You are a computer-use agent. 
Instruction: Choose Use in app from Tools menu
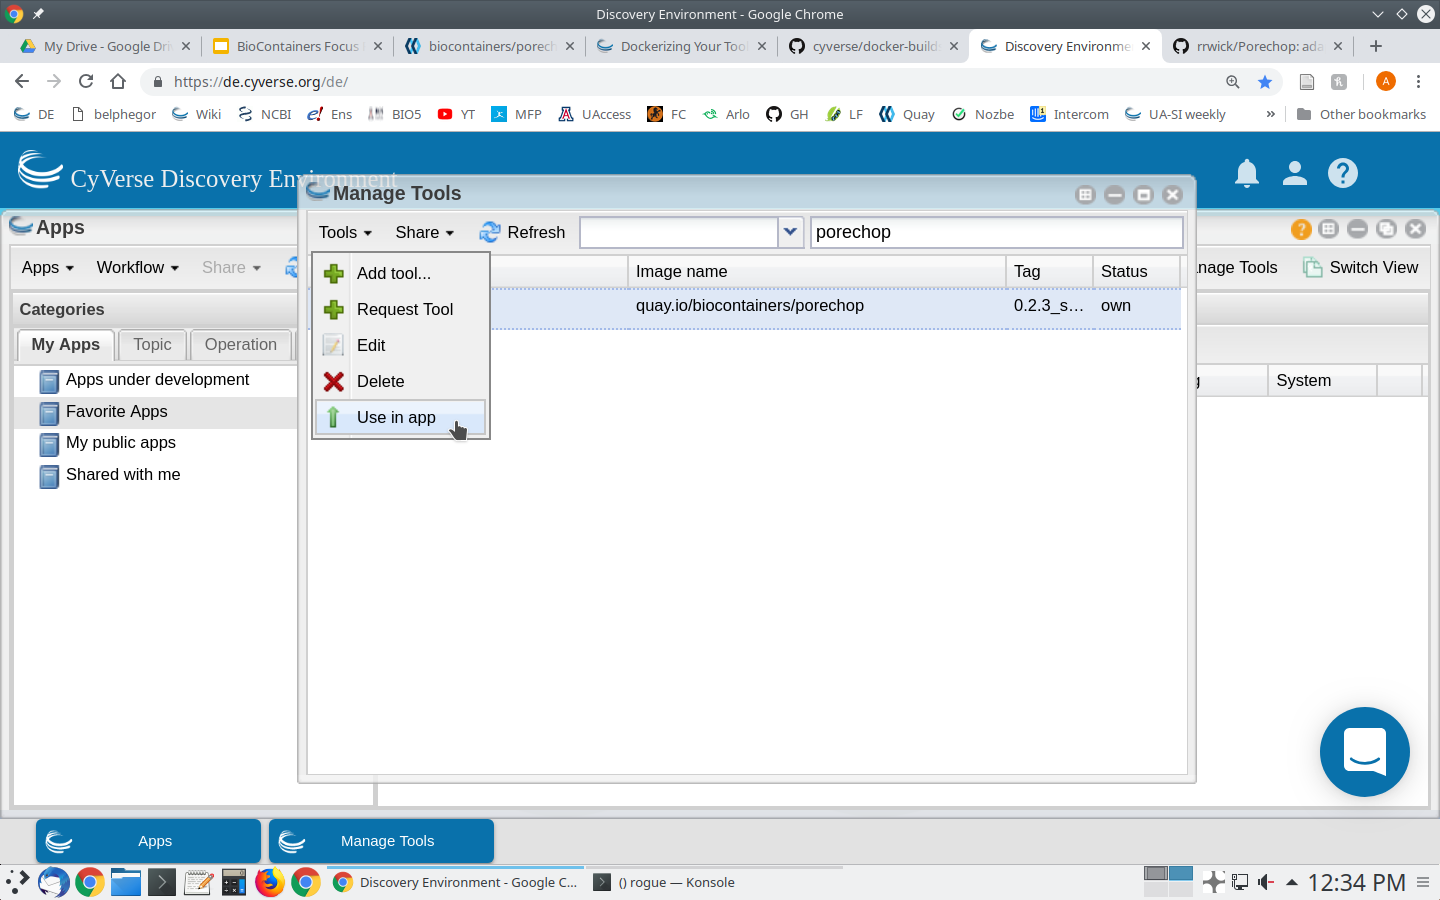click(x=400, y=417)
